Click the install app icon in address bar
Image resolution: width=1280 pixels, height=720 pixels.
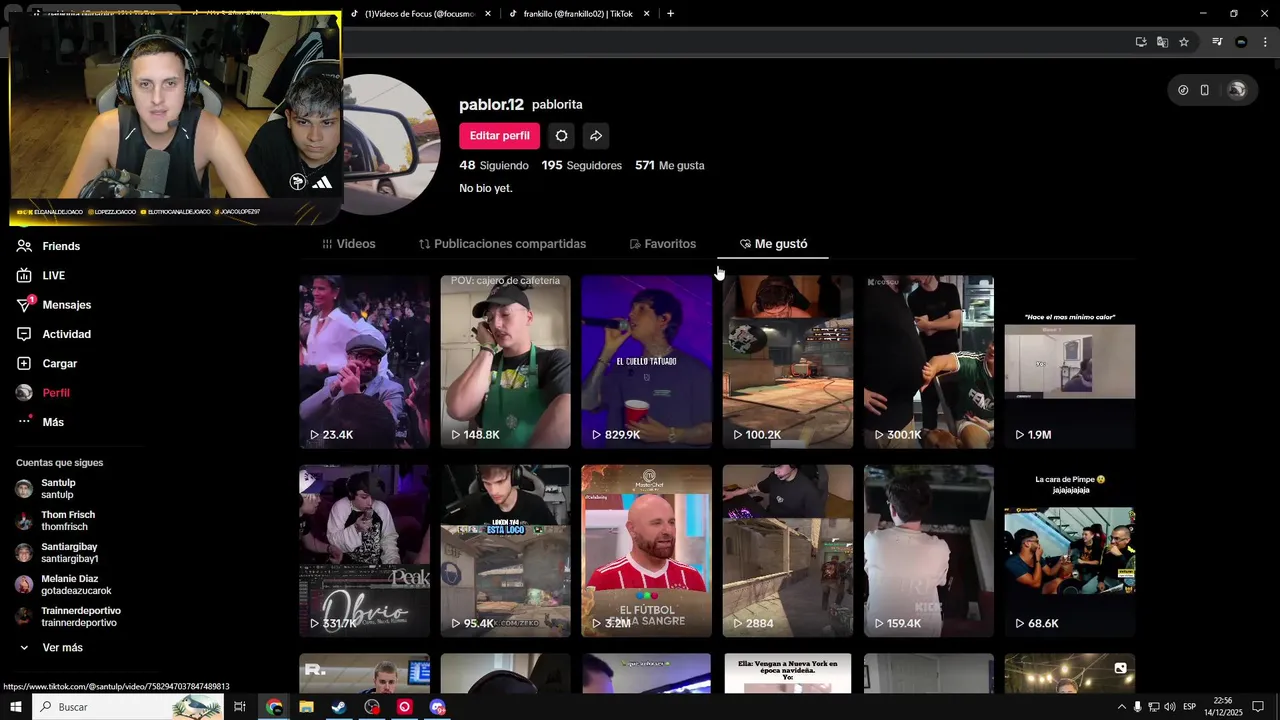click(x=1141, y=42)
